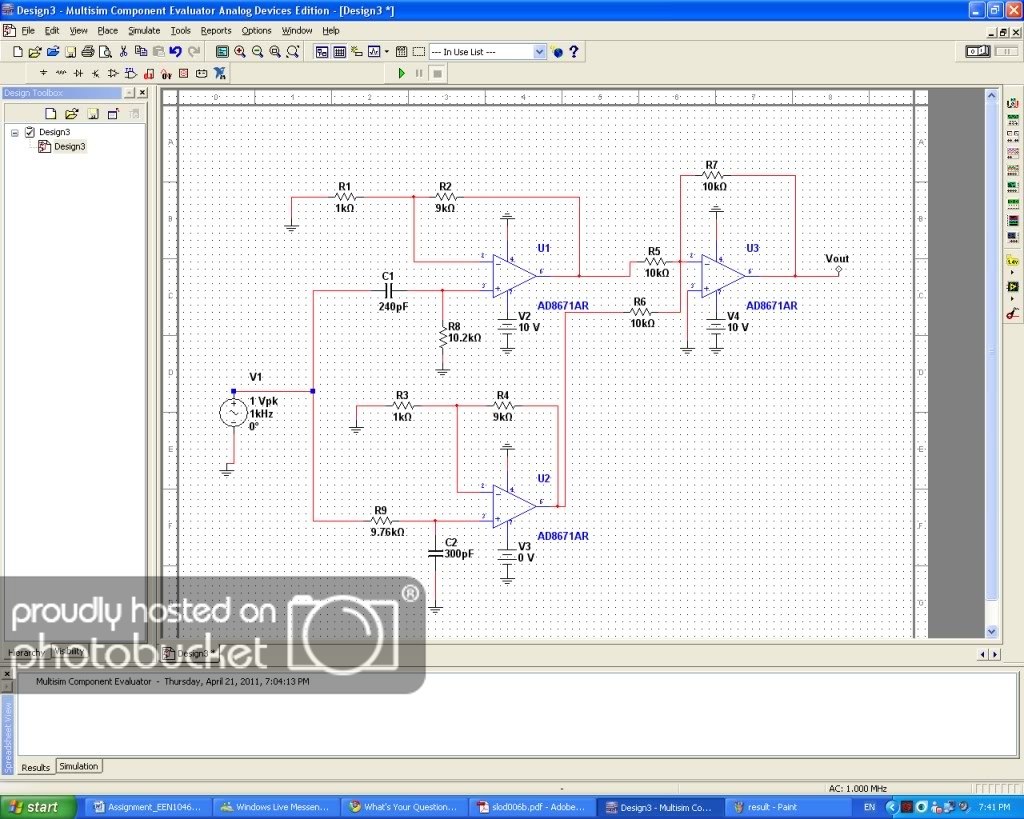
Task: Open the Reports menu
Action: [216, 31]
